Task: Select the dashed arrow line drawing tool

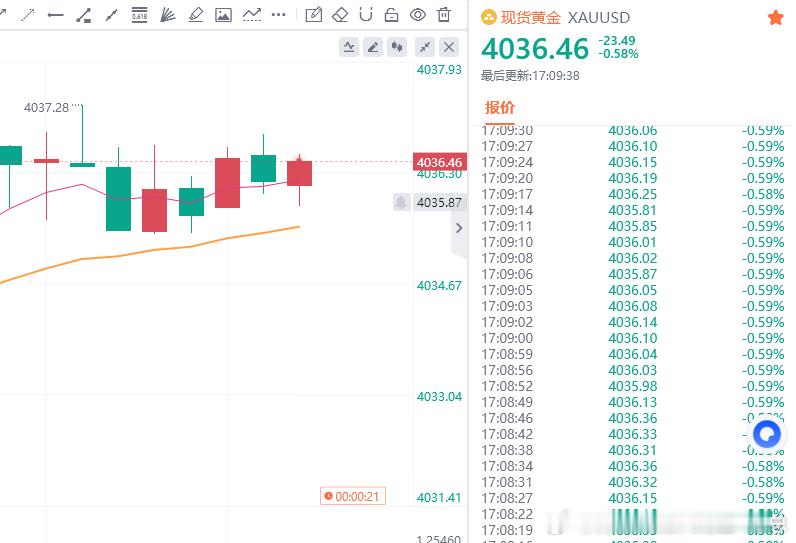Action: point(27,15)
